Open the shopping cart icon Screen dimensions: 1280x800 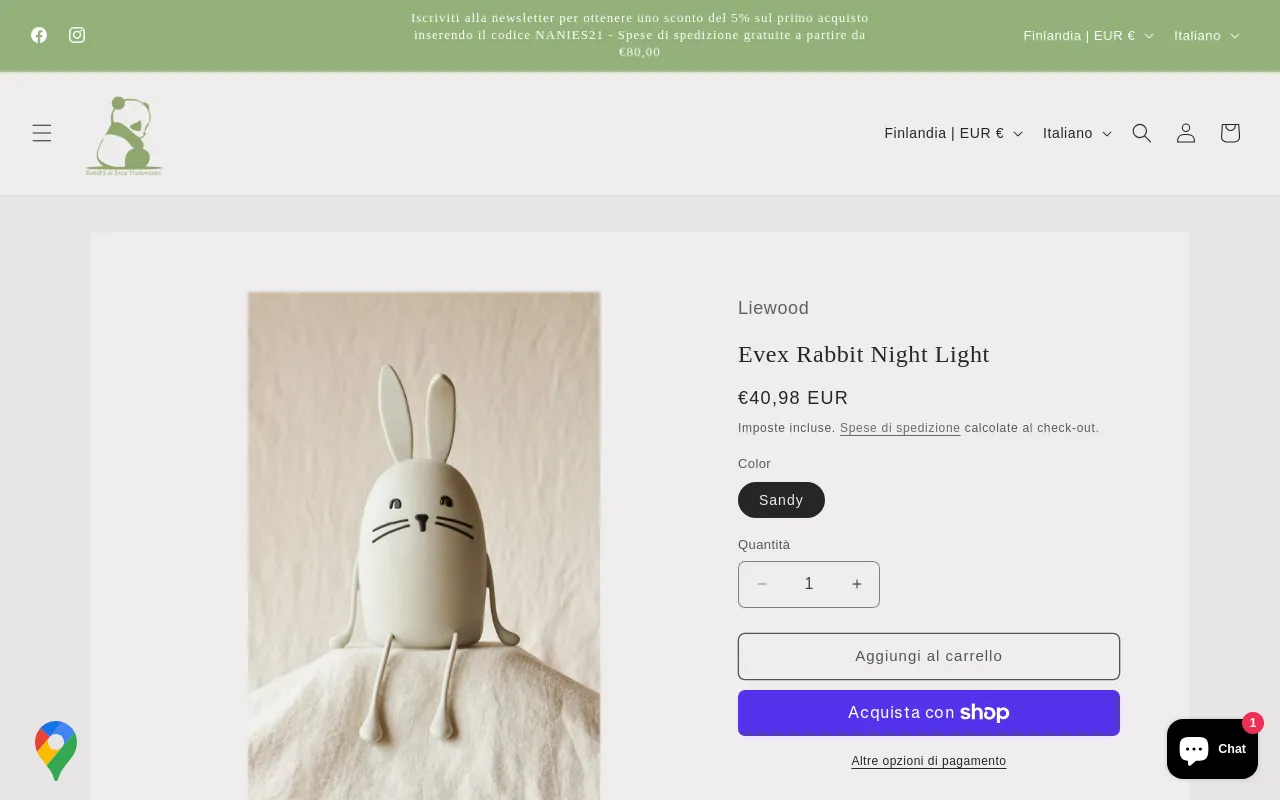tap(1230, 133)
